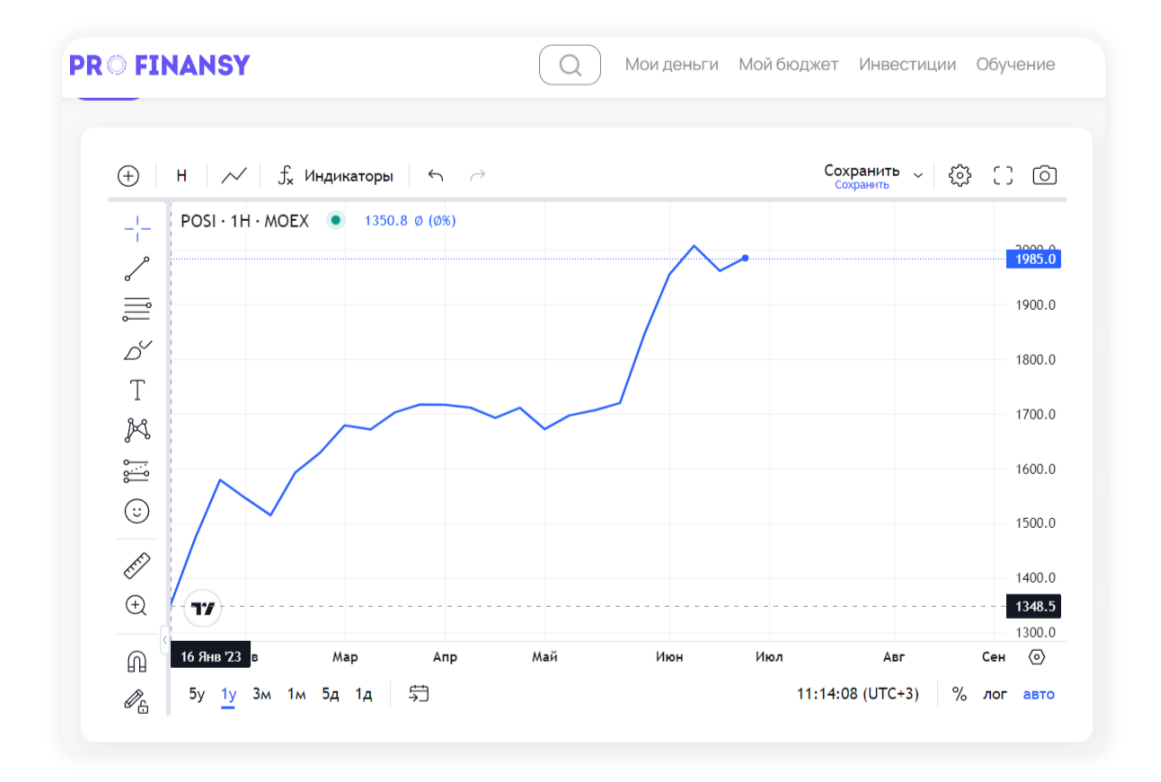Go to Мои деньги section
The width and height of the screenshot is (1161, 782).
671,65
